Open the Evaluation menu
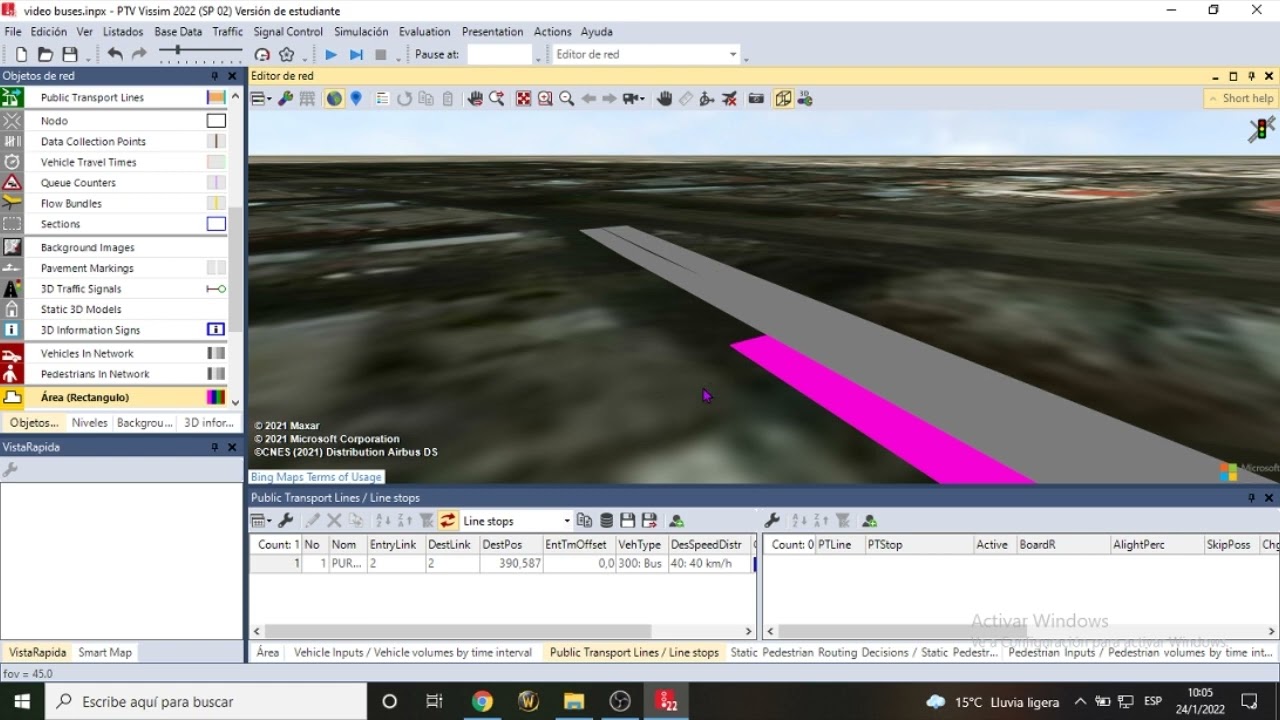The height and width of the screenshot is (720, 1280). (x=424, y=32)
